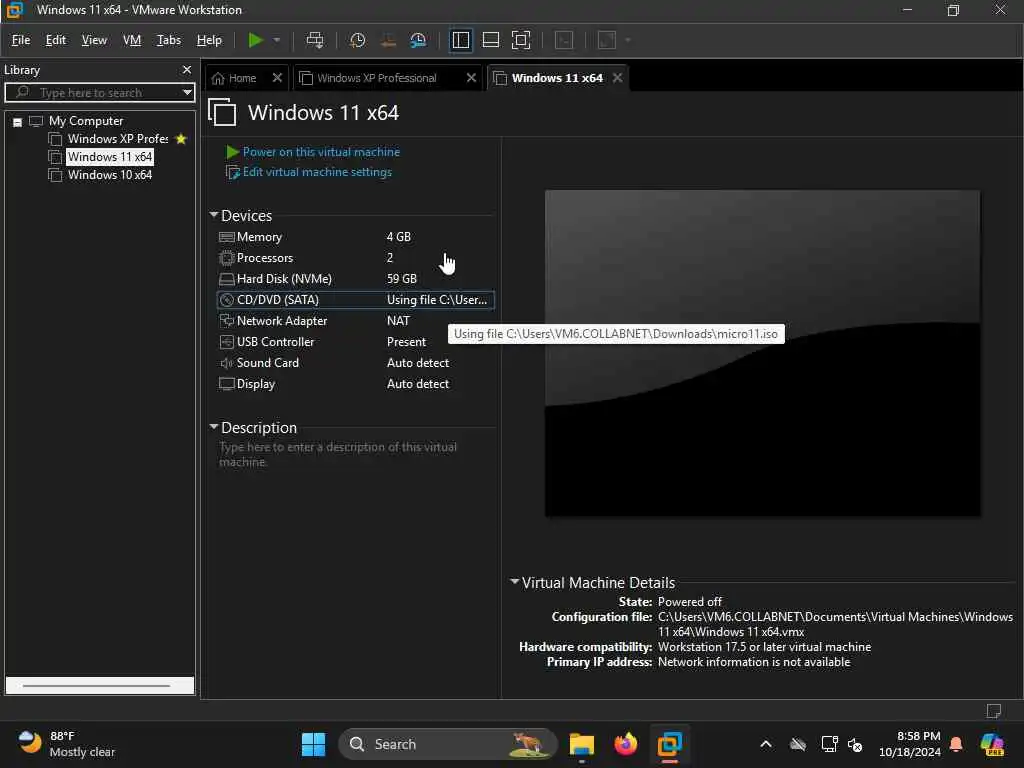Select Windows 11 x64 in library tree
Screen dimensions: 1024x768
[x=110, y=157]
